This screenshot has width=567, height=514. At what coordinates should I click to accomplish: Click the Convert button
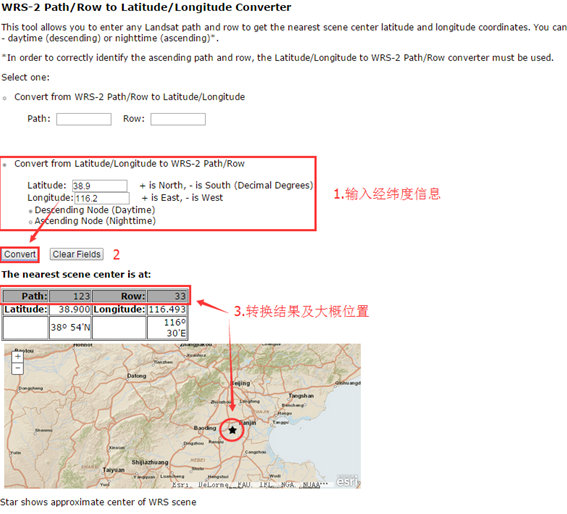pos(20,254)
